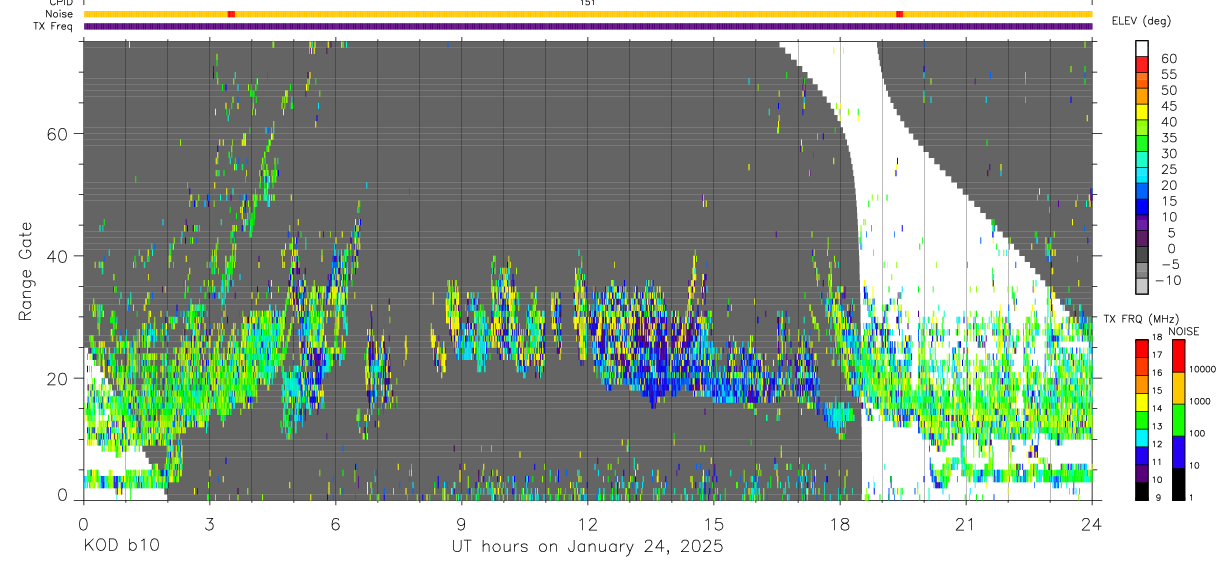Click the '24' tick on UT hours axis
1228x567 pixels.
coord(1092,523)
